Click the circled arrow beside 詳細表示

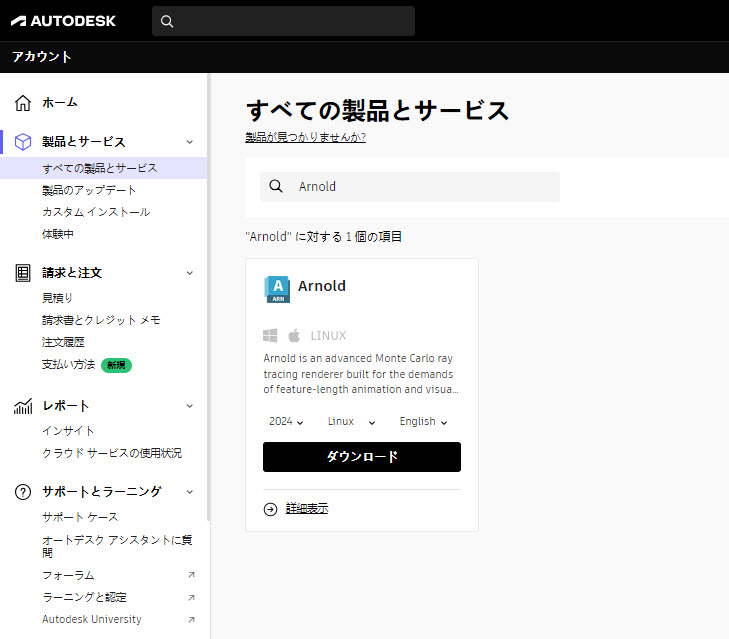(271, 510)
